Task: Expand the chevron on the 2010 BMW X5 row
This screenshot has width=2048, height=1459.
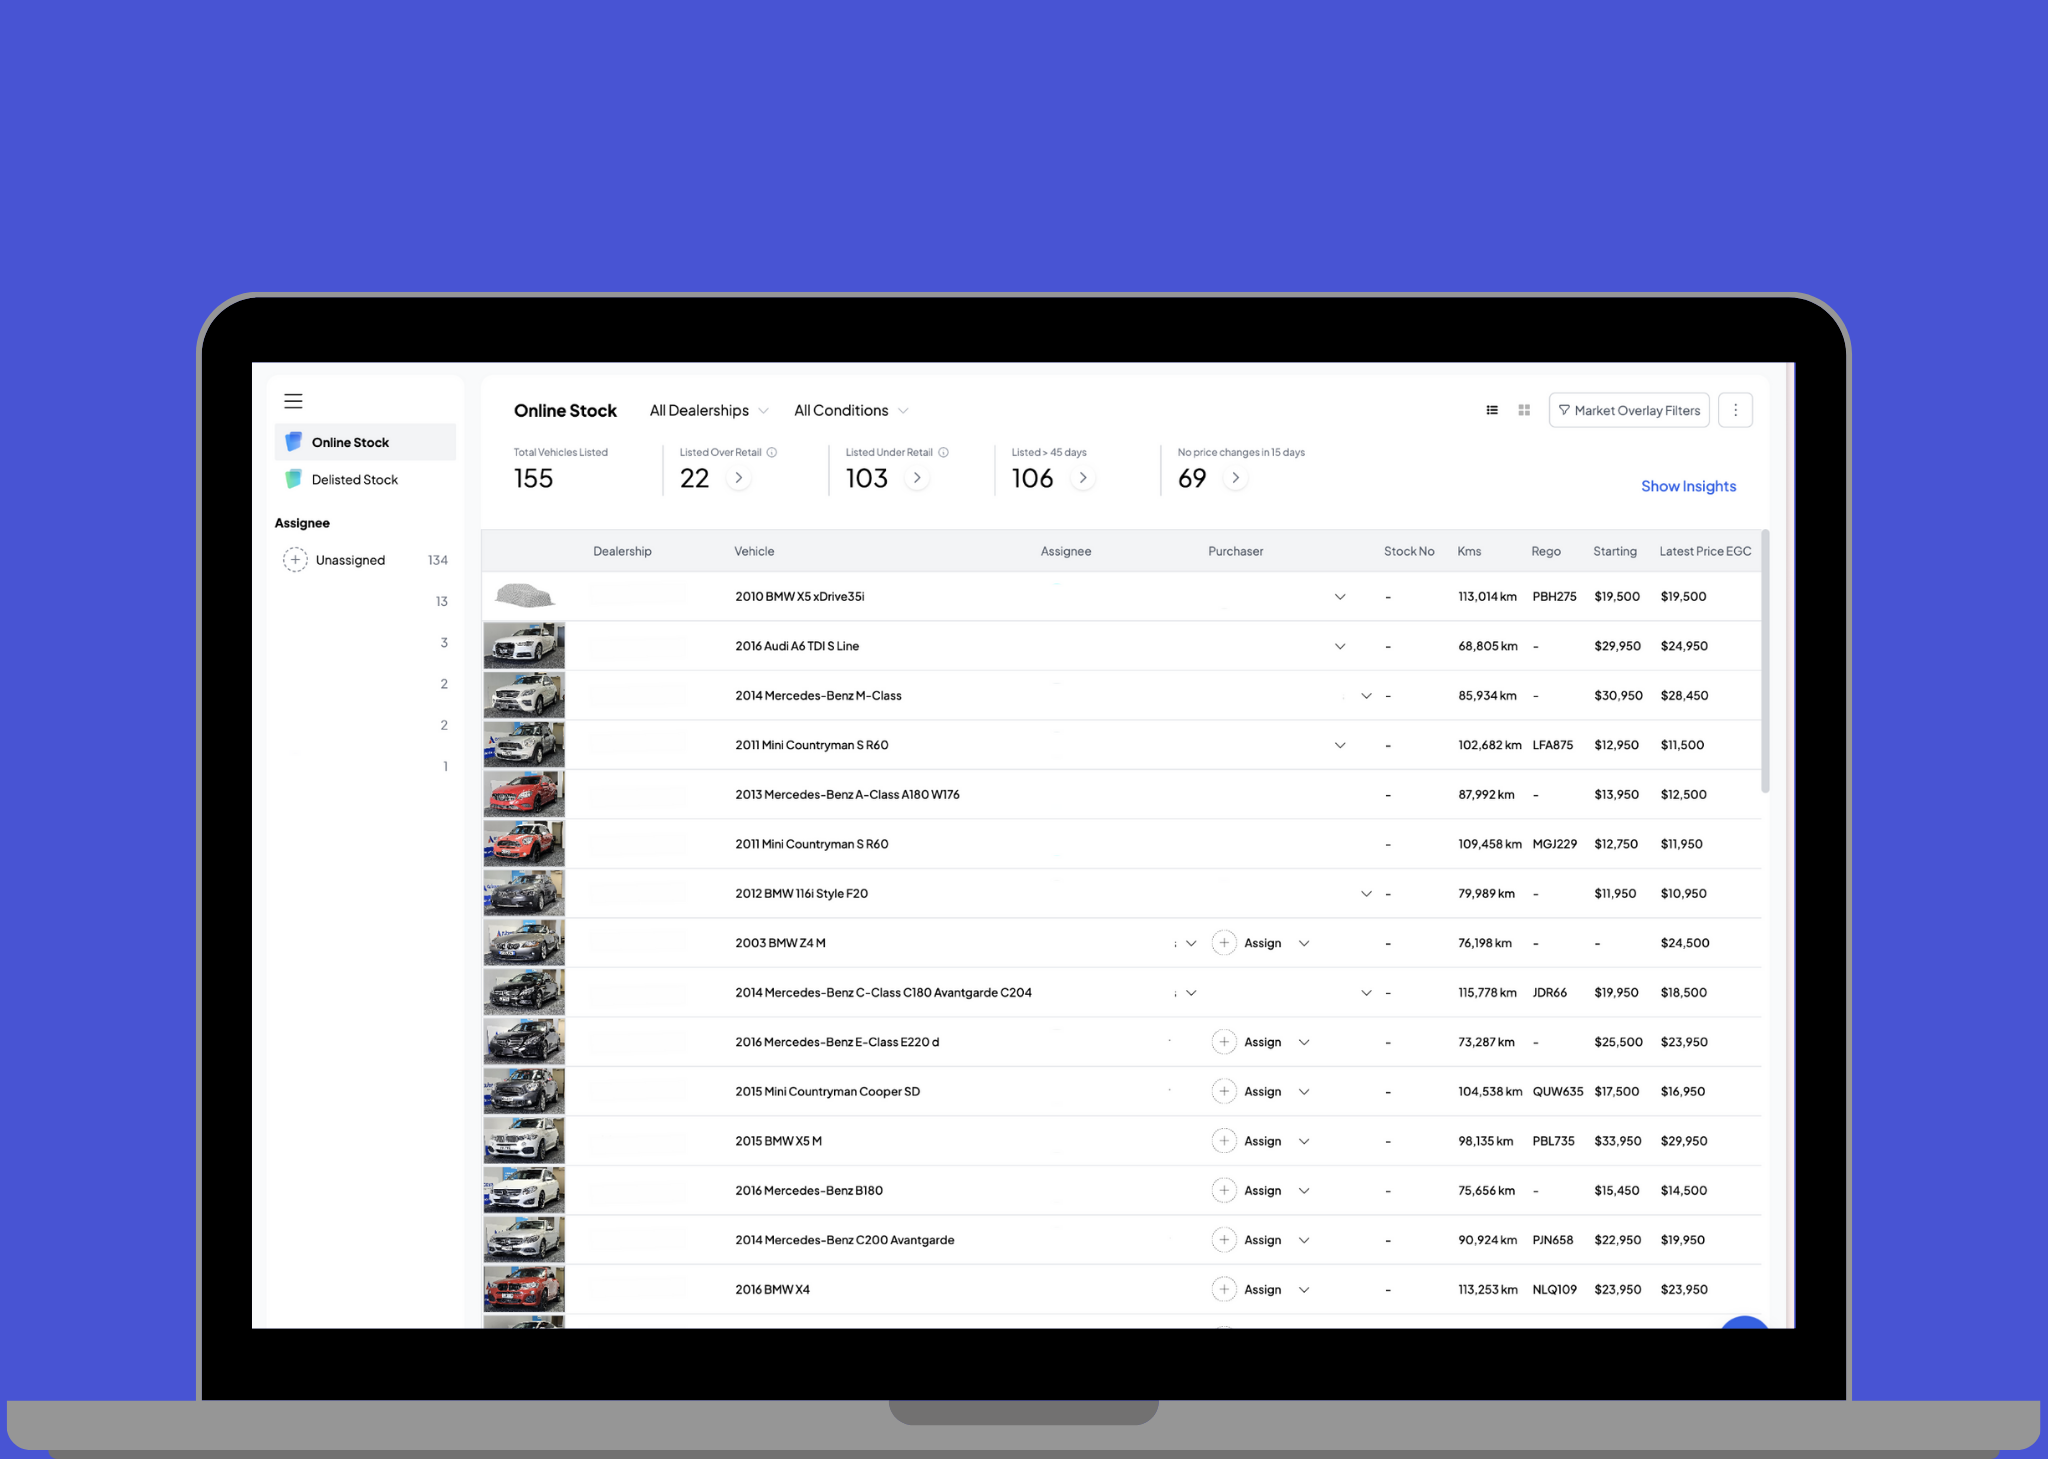Action: click(x=1340, y=596)
